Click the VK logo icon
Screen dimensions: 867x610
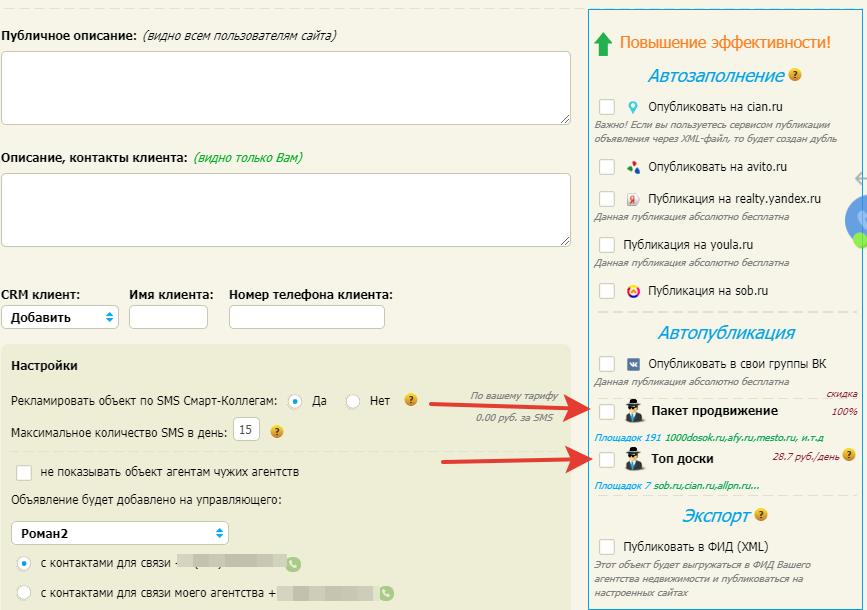[632, 364]
